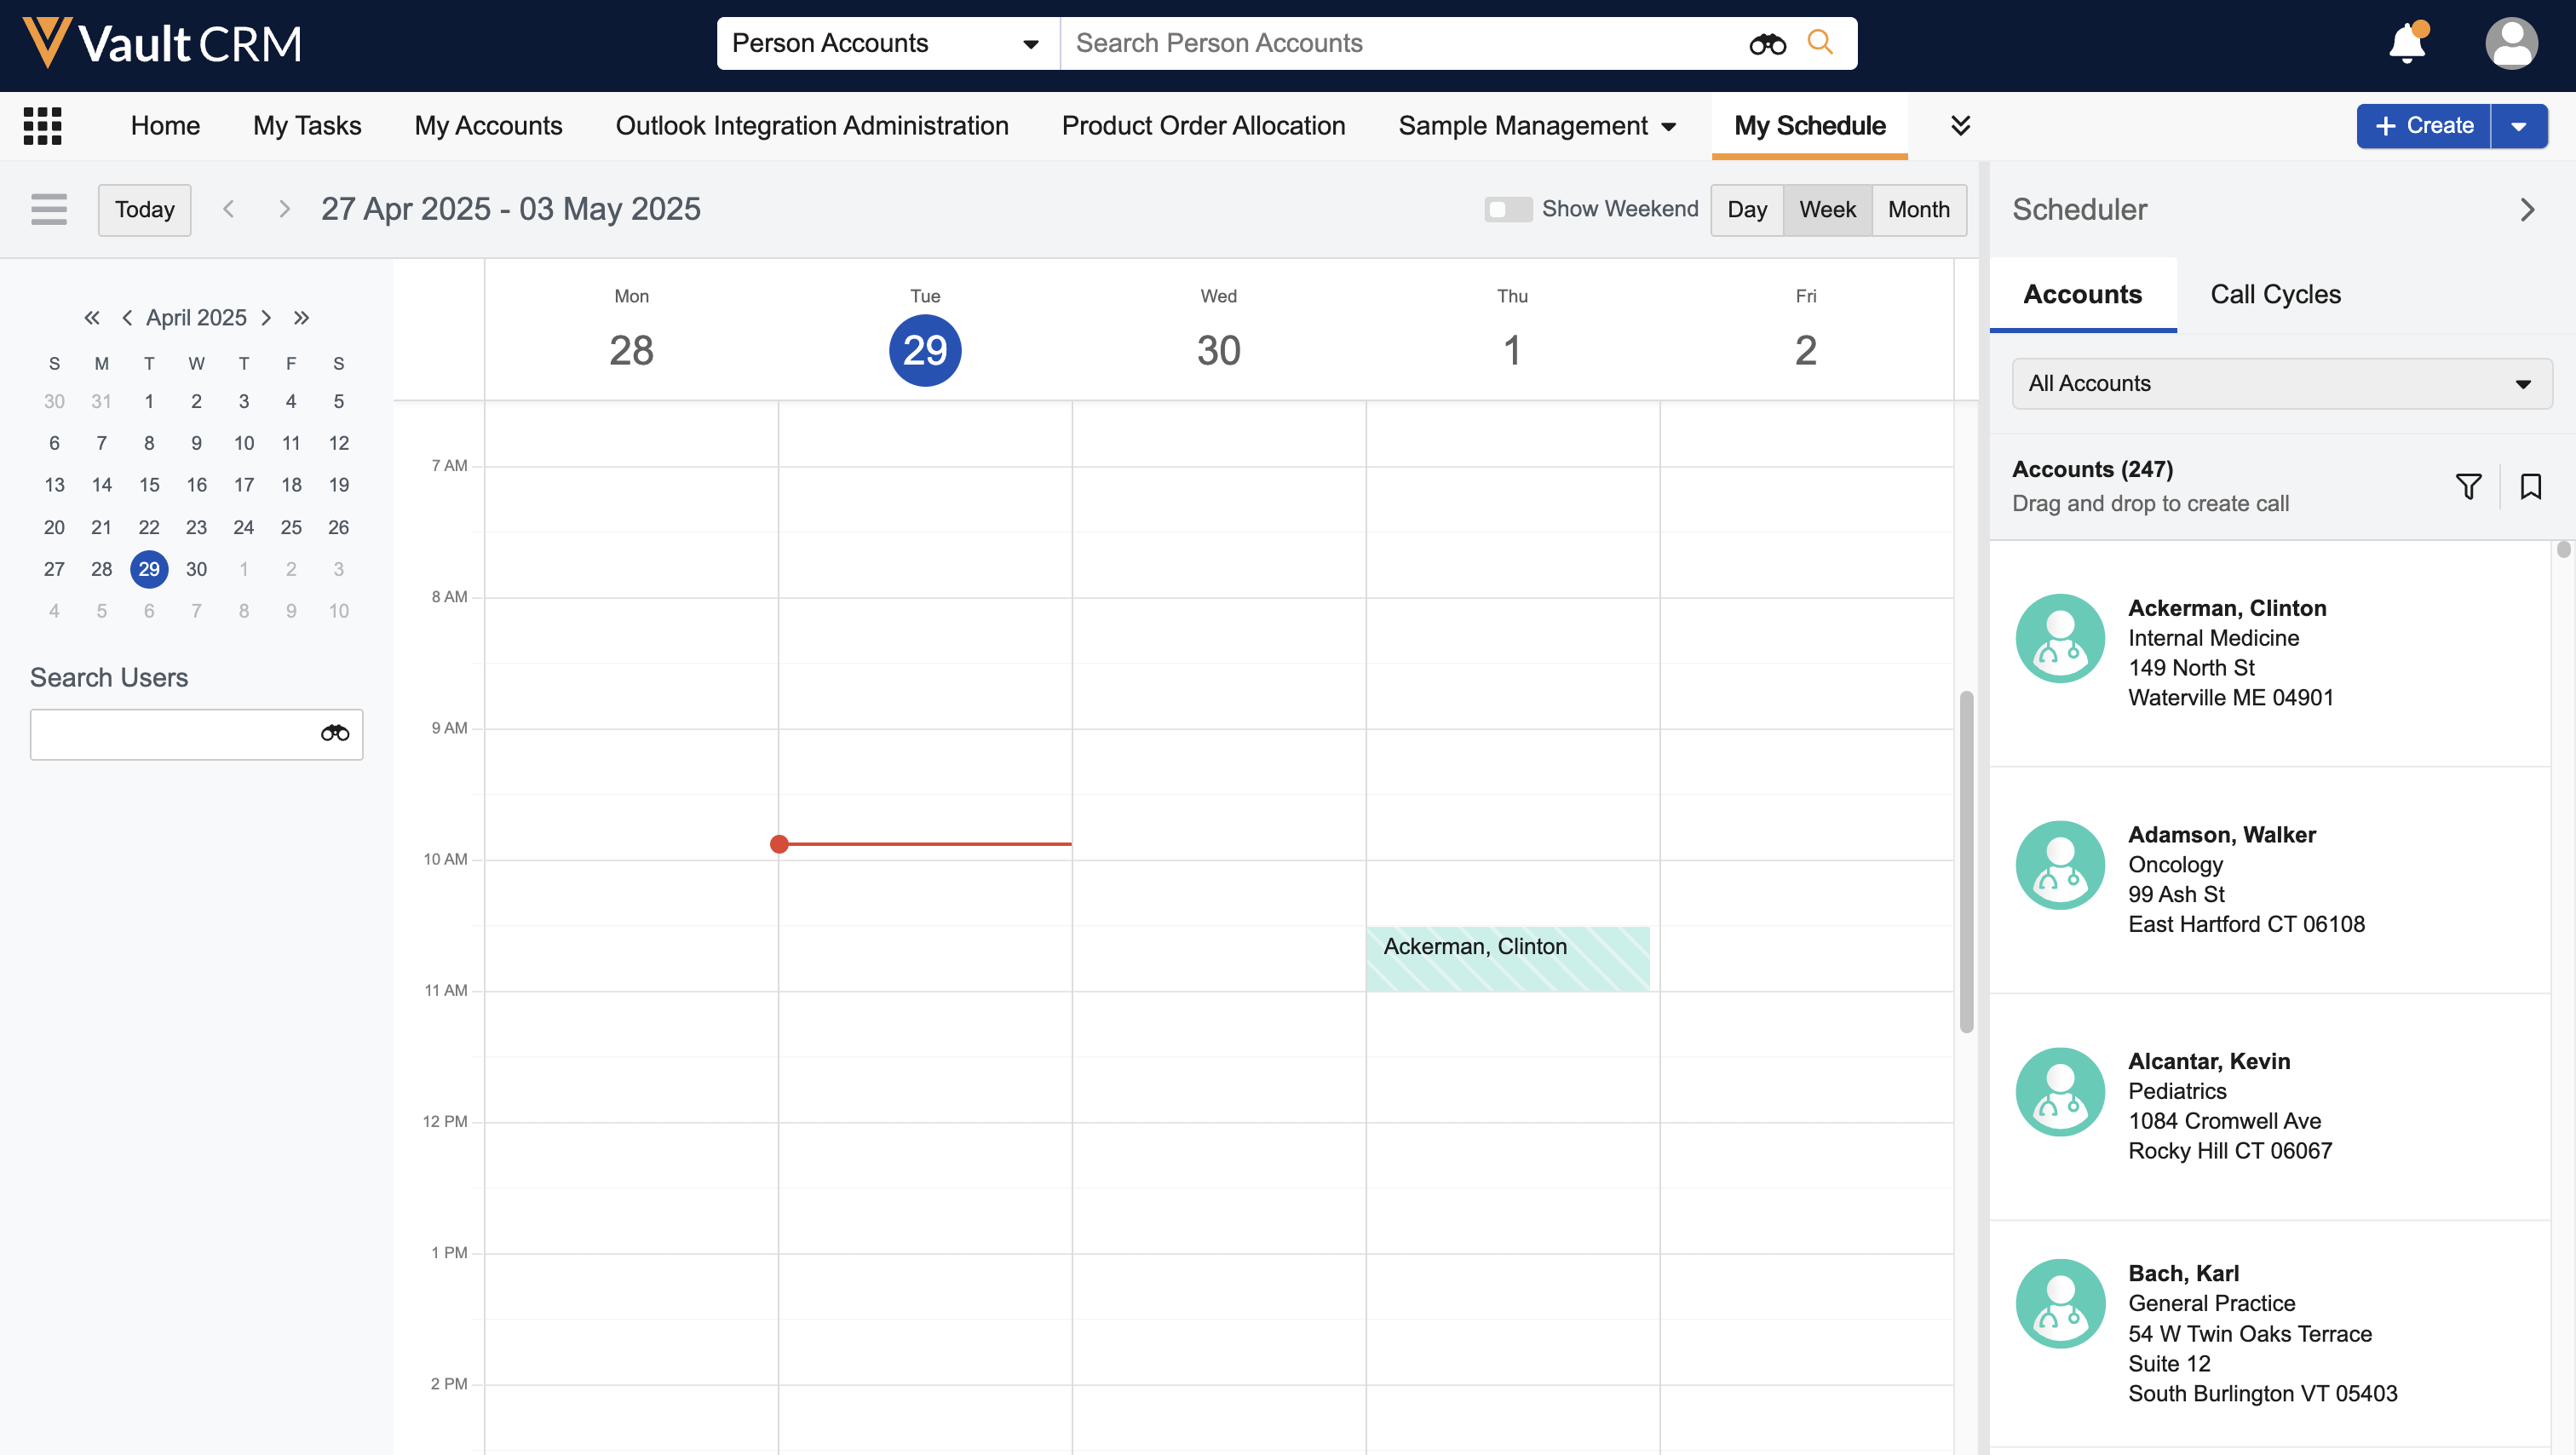Expand the Create button dropdown arrow
The image size is (2576, 1455).
pos(2518,126)
